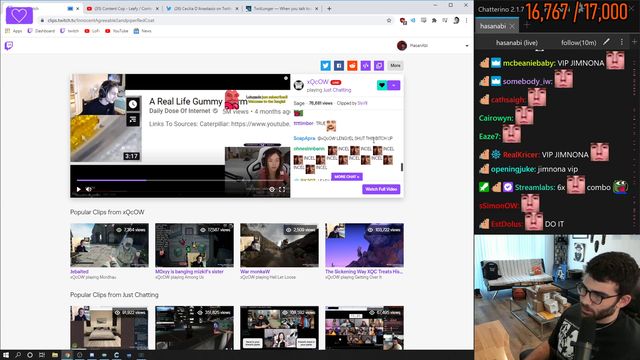Click RealKricer username in chat
Image resolution: width=640 pixels, height=360 pixels.
click(x=521, y=155)
